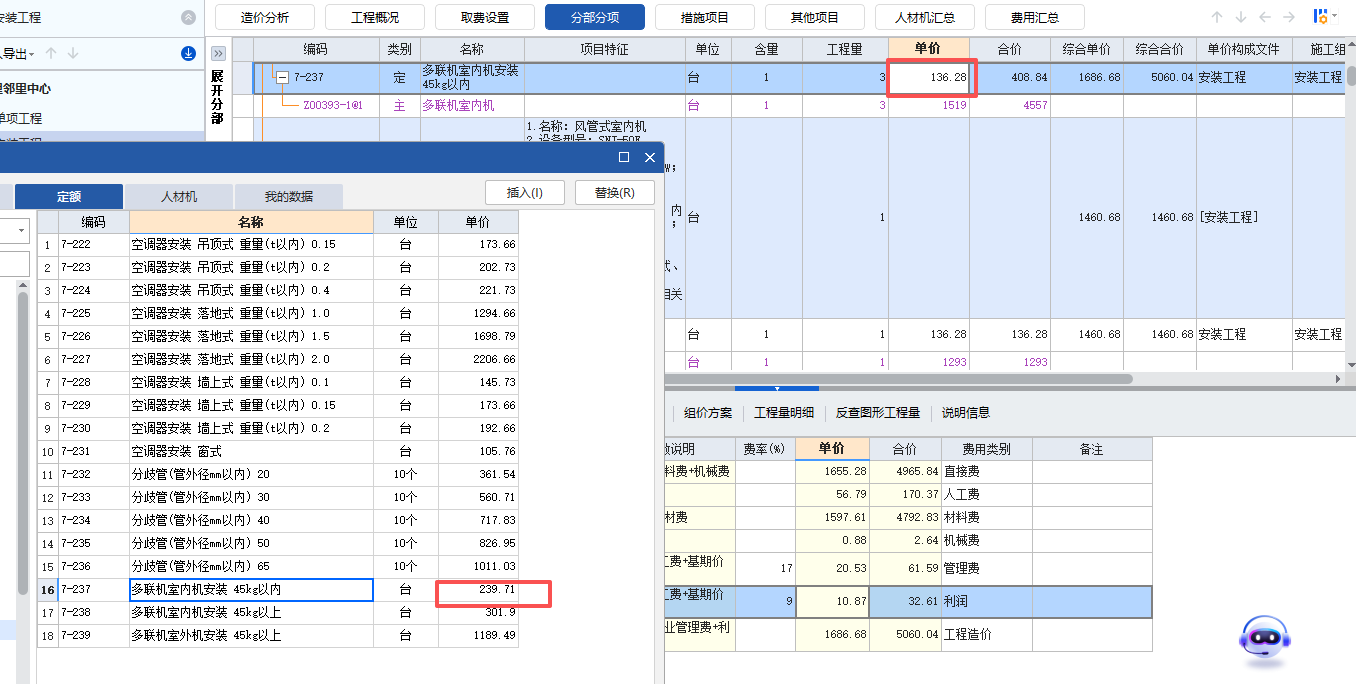Click the scroll-right arrow of the main table

[x=1338, y=379]
